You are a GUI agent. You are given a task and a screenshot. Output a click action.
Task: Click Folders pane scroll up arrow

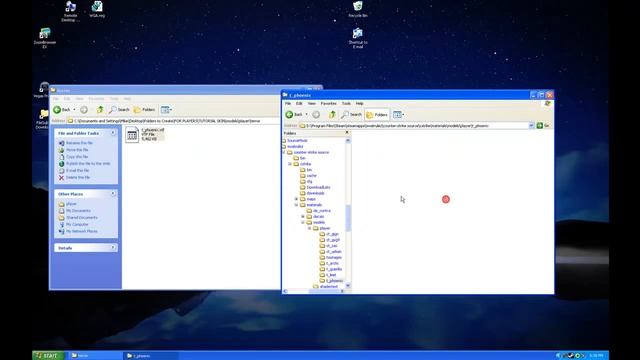348,140
